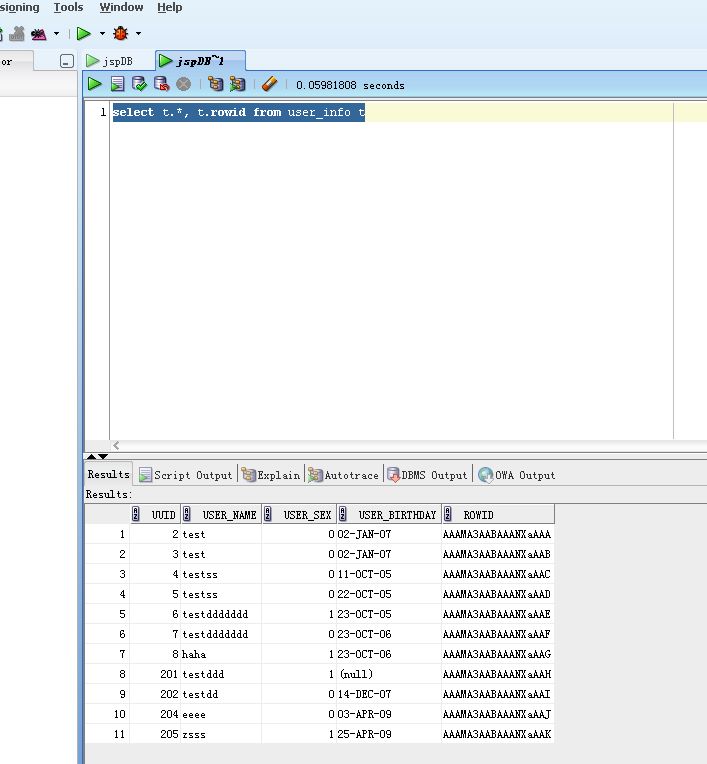Open the Explain tab

[x=271, y=475]
